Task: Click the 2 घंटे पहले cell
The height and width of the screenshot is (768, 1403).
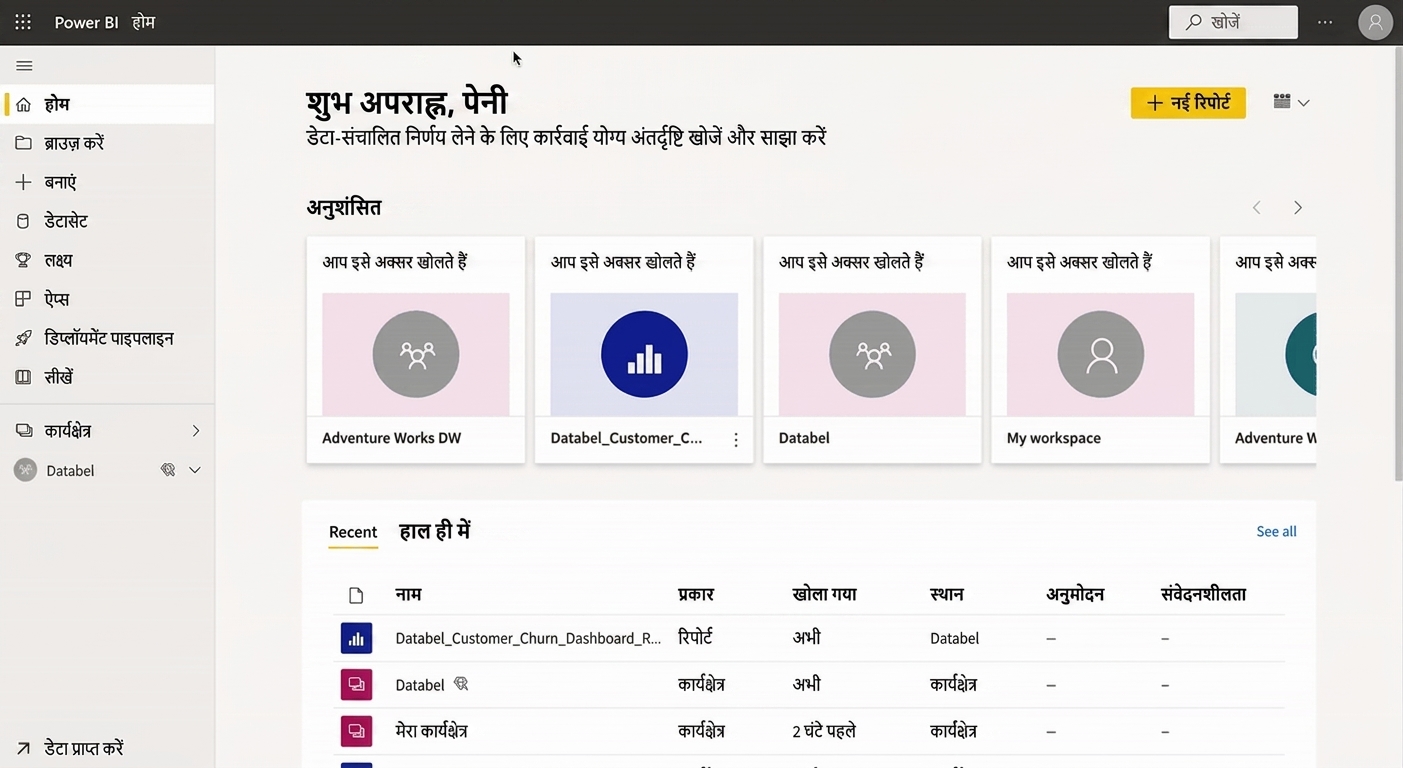Action: click(x=824, y=731)
